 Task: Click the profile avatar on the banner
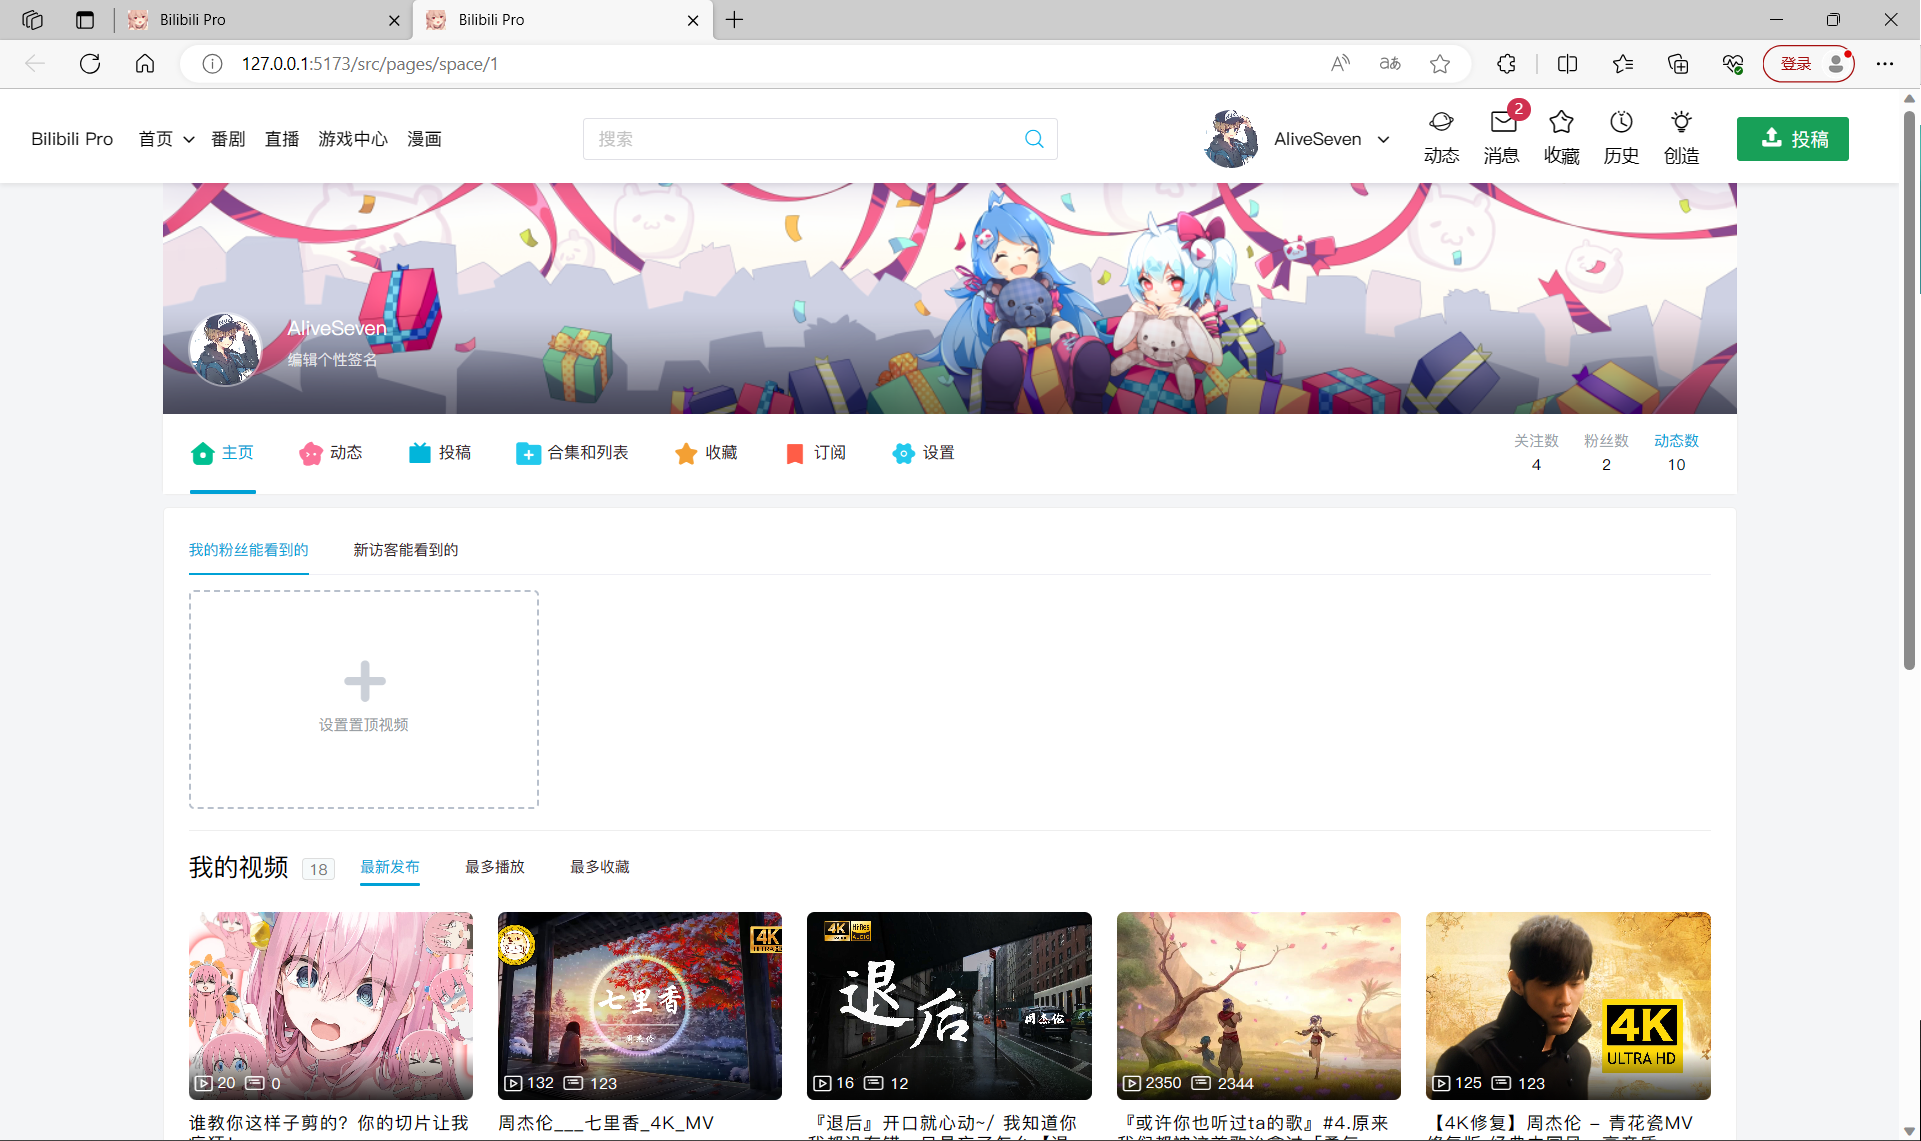pos(225,349)
